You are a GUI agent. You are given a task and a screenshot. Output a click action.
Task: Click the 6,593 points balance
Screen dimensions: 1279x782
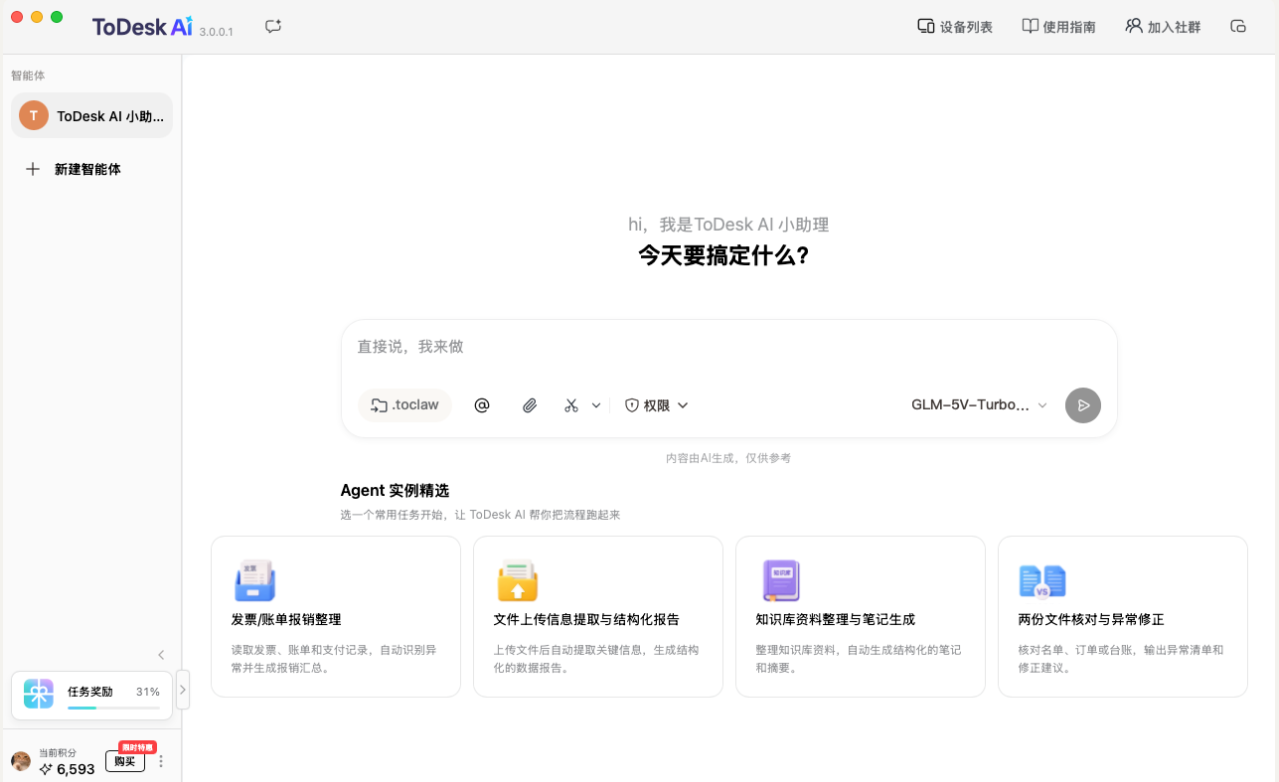pyautogui.click(x=67, y=769)
